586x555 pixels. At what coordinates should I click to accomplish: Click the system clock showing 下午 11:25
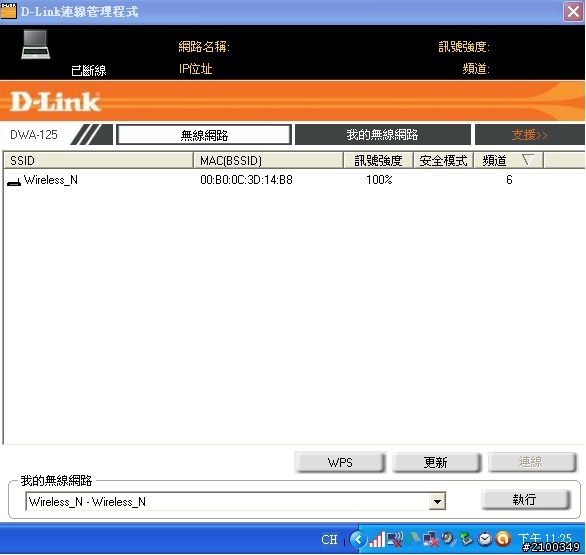(x=545, y=539)
